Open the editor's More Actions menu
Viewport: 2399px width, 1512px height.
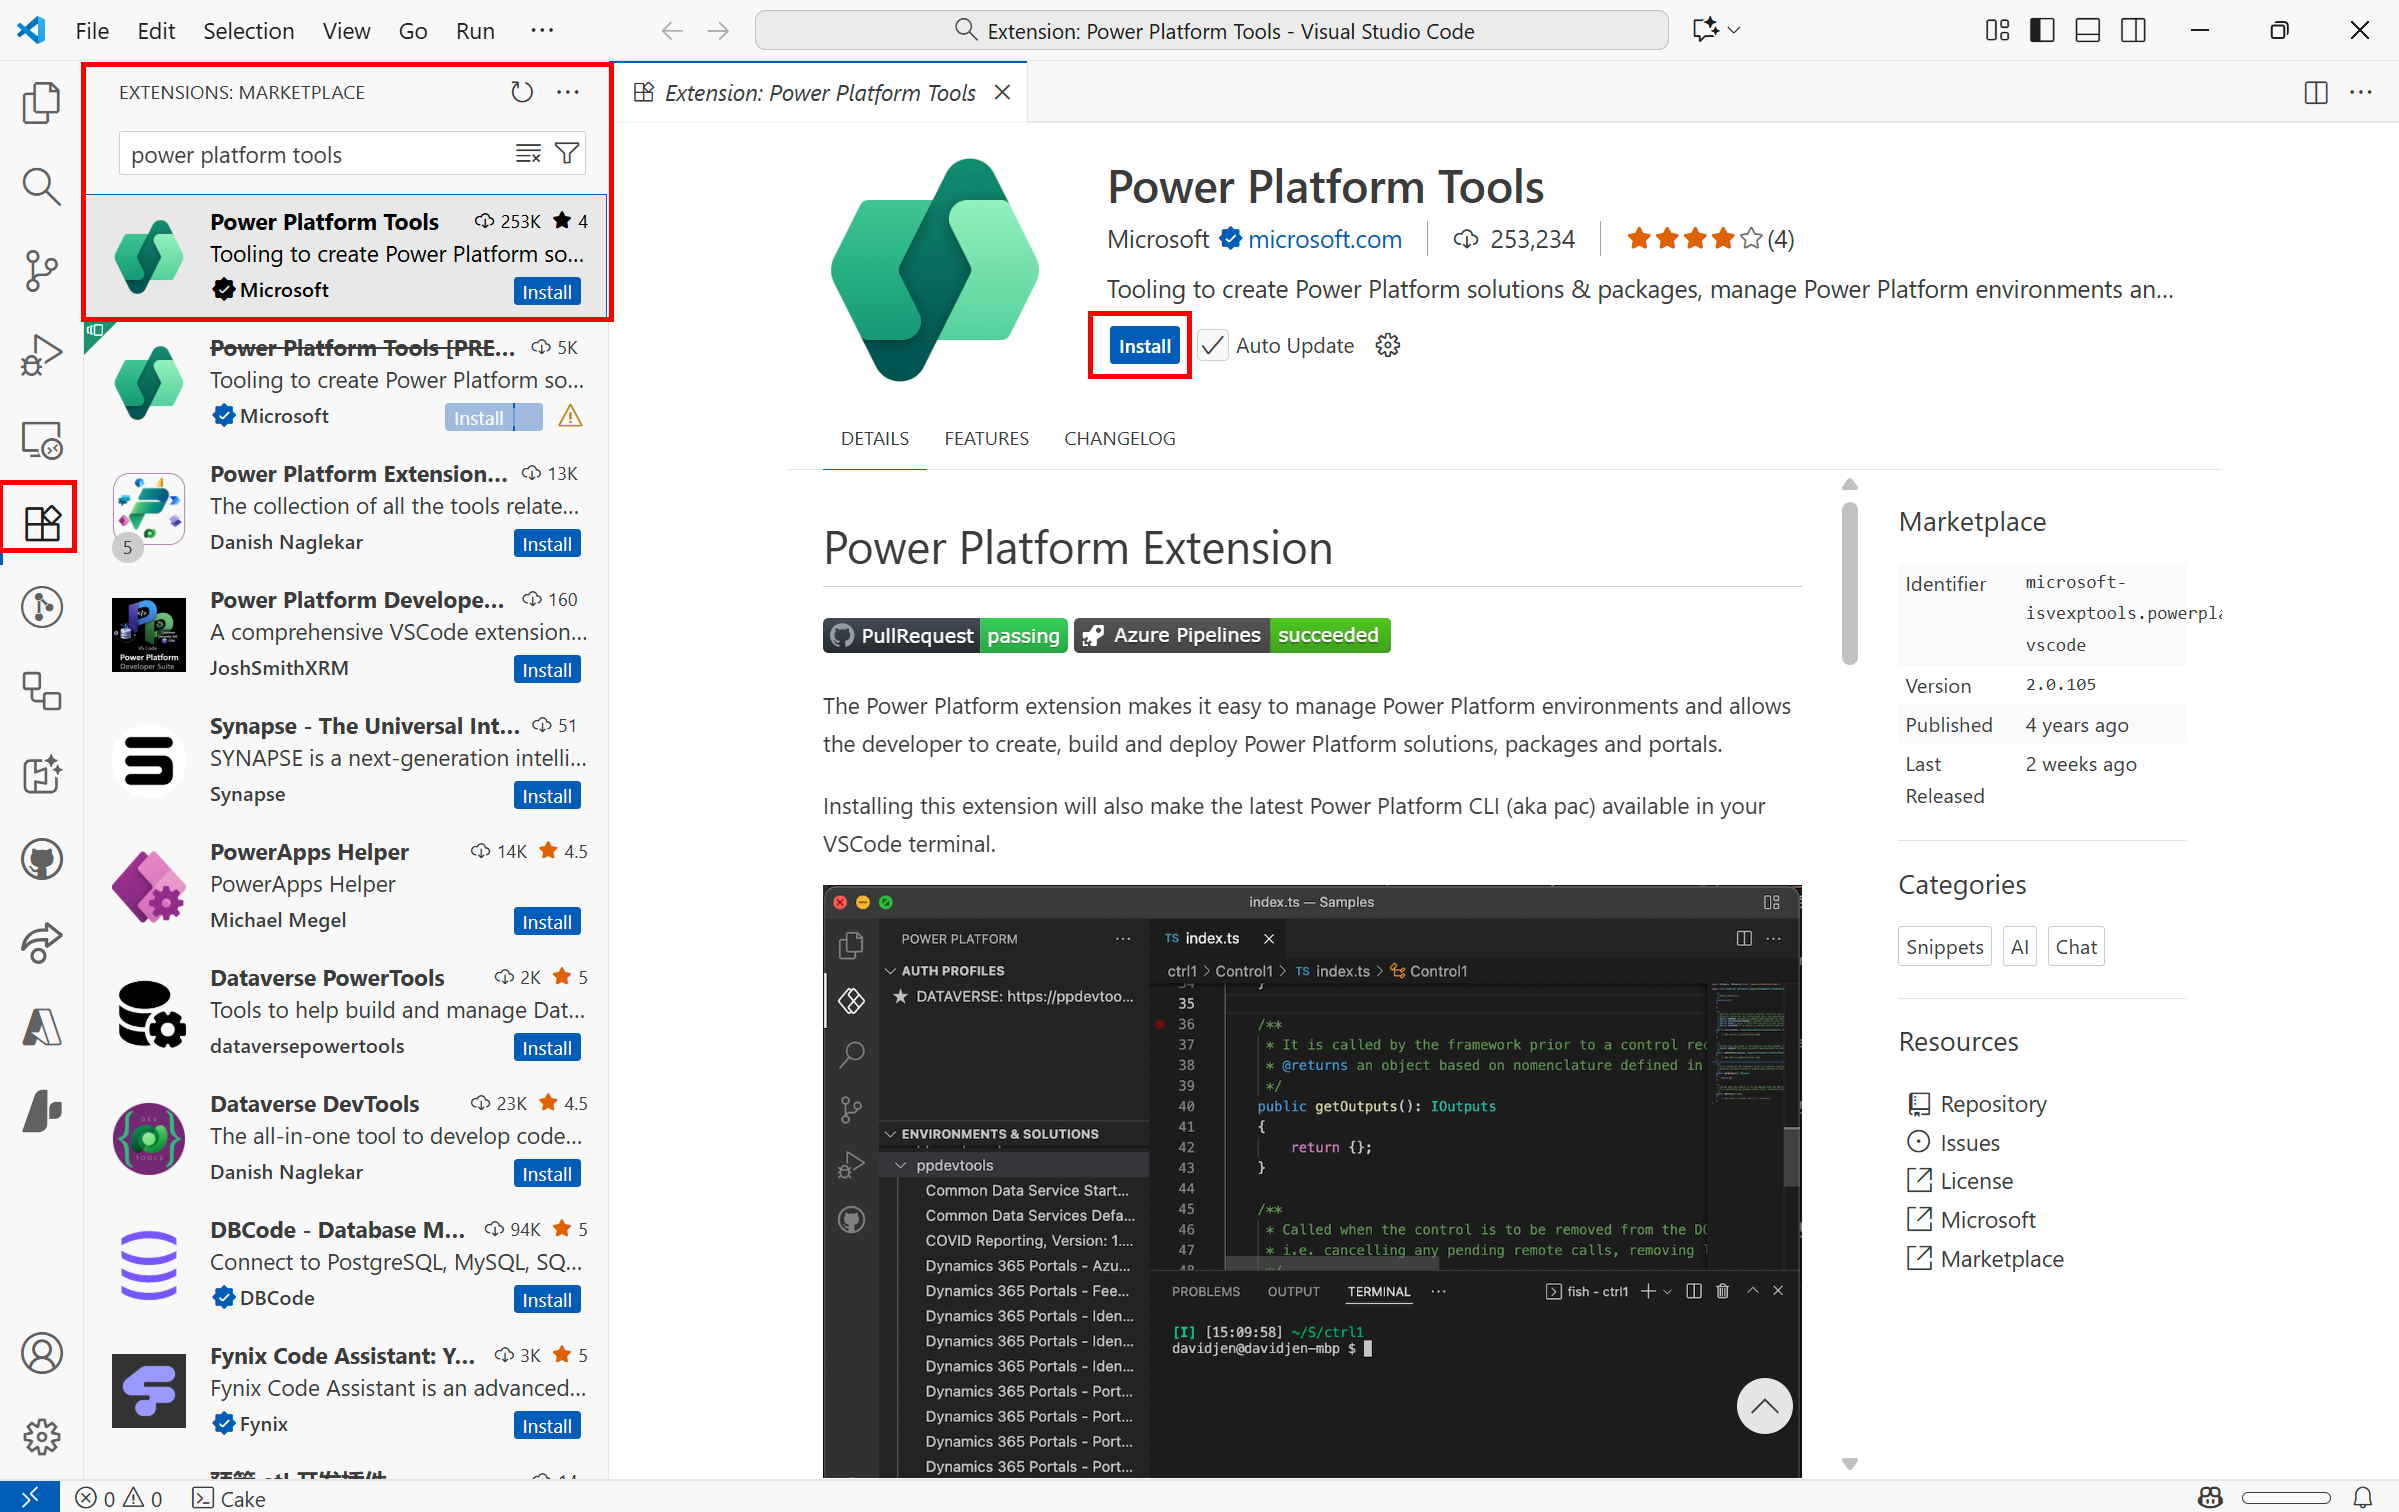pyautogui.click(x=2361, y=92)
